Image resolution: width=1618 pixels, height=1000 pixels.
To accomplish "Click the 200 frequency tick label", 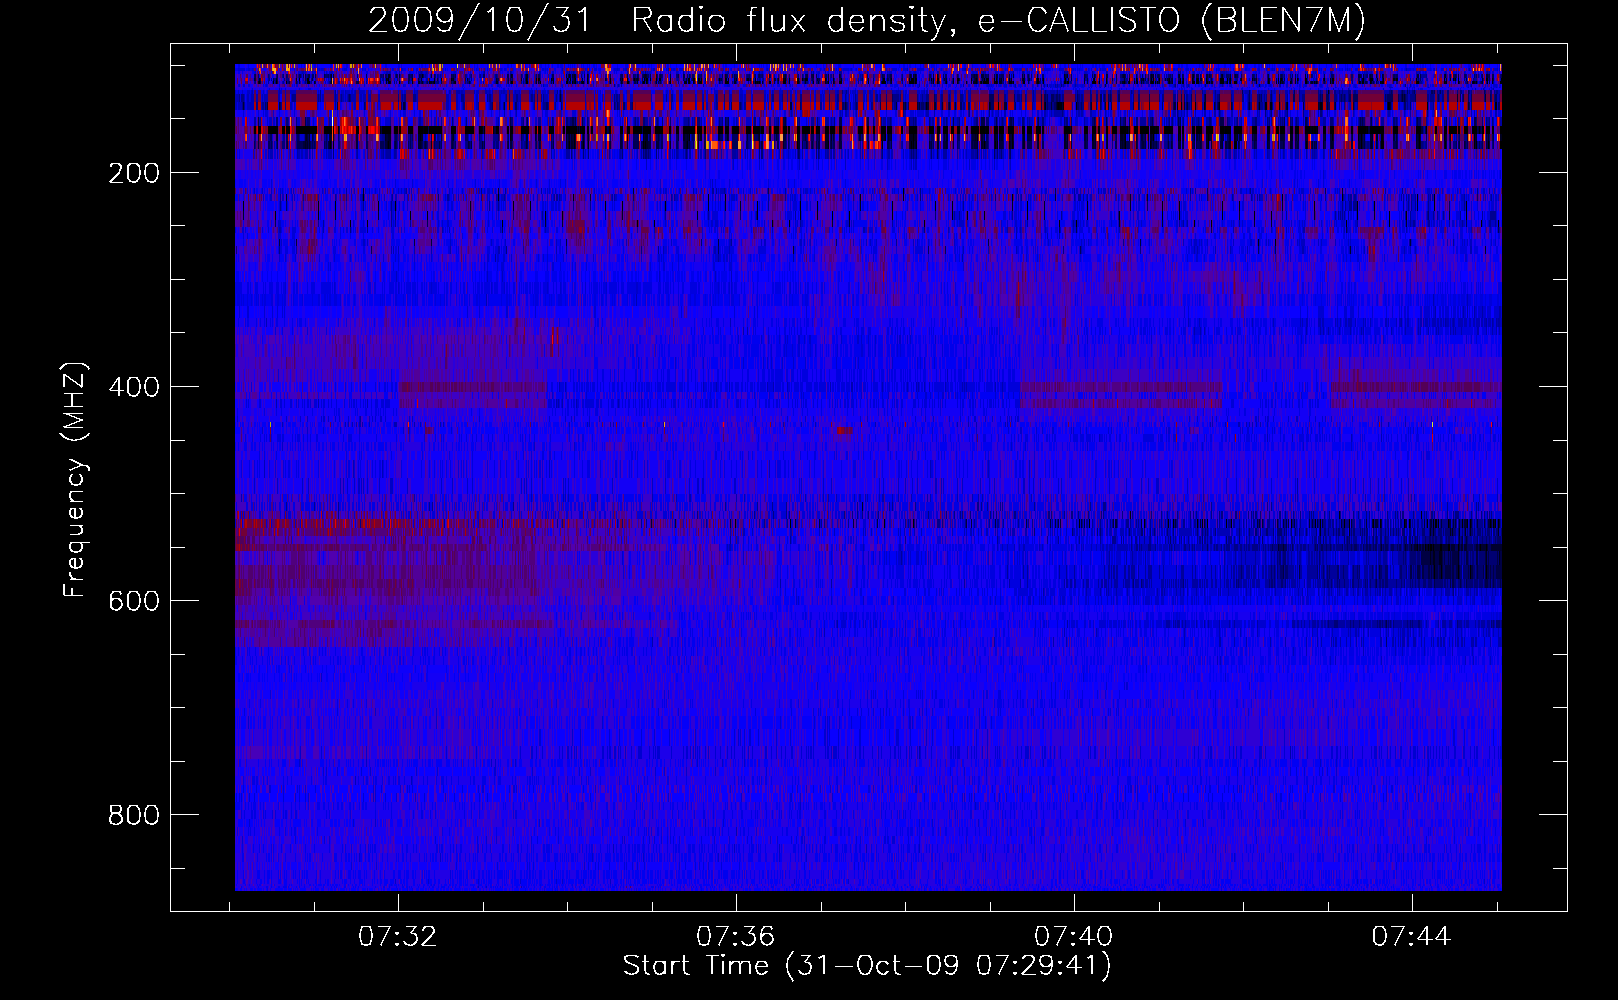I will point(134,173).
